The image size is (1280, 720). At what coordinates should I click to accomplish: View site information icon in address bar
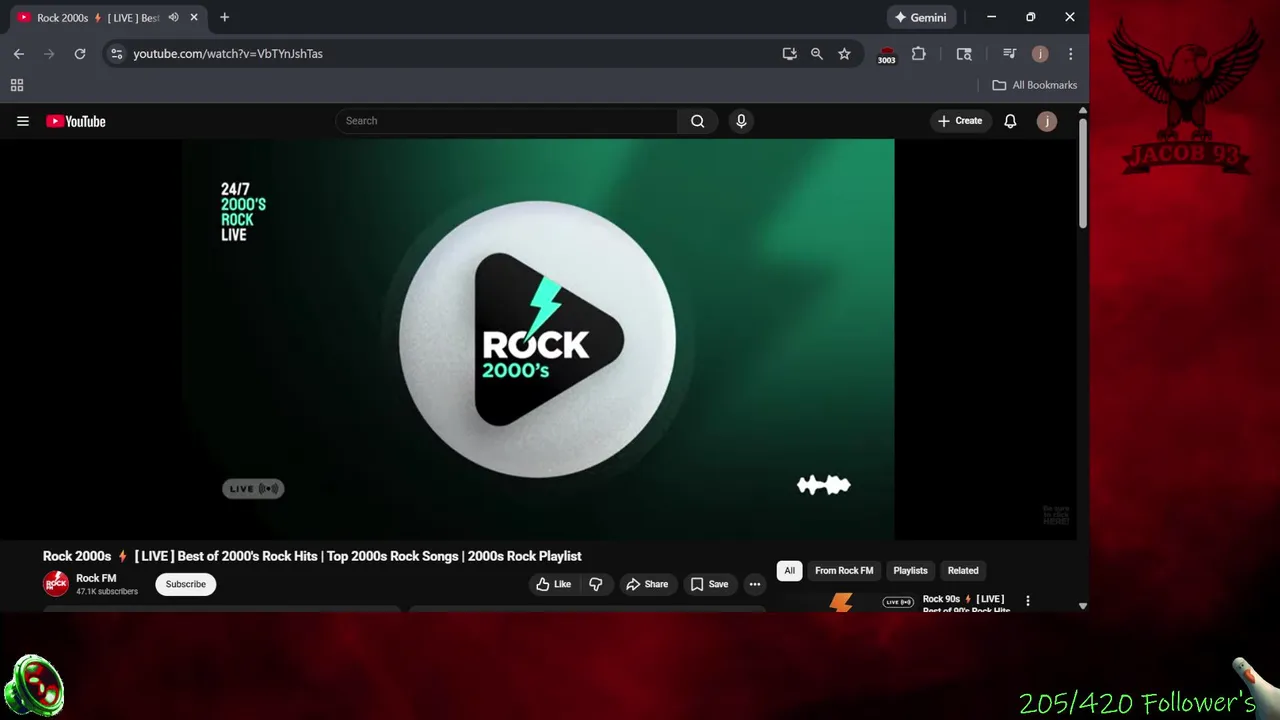(117, 54)
